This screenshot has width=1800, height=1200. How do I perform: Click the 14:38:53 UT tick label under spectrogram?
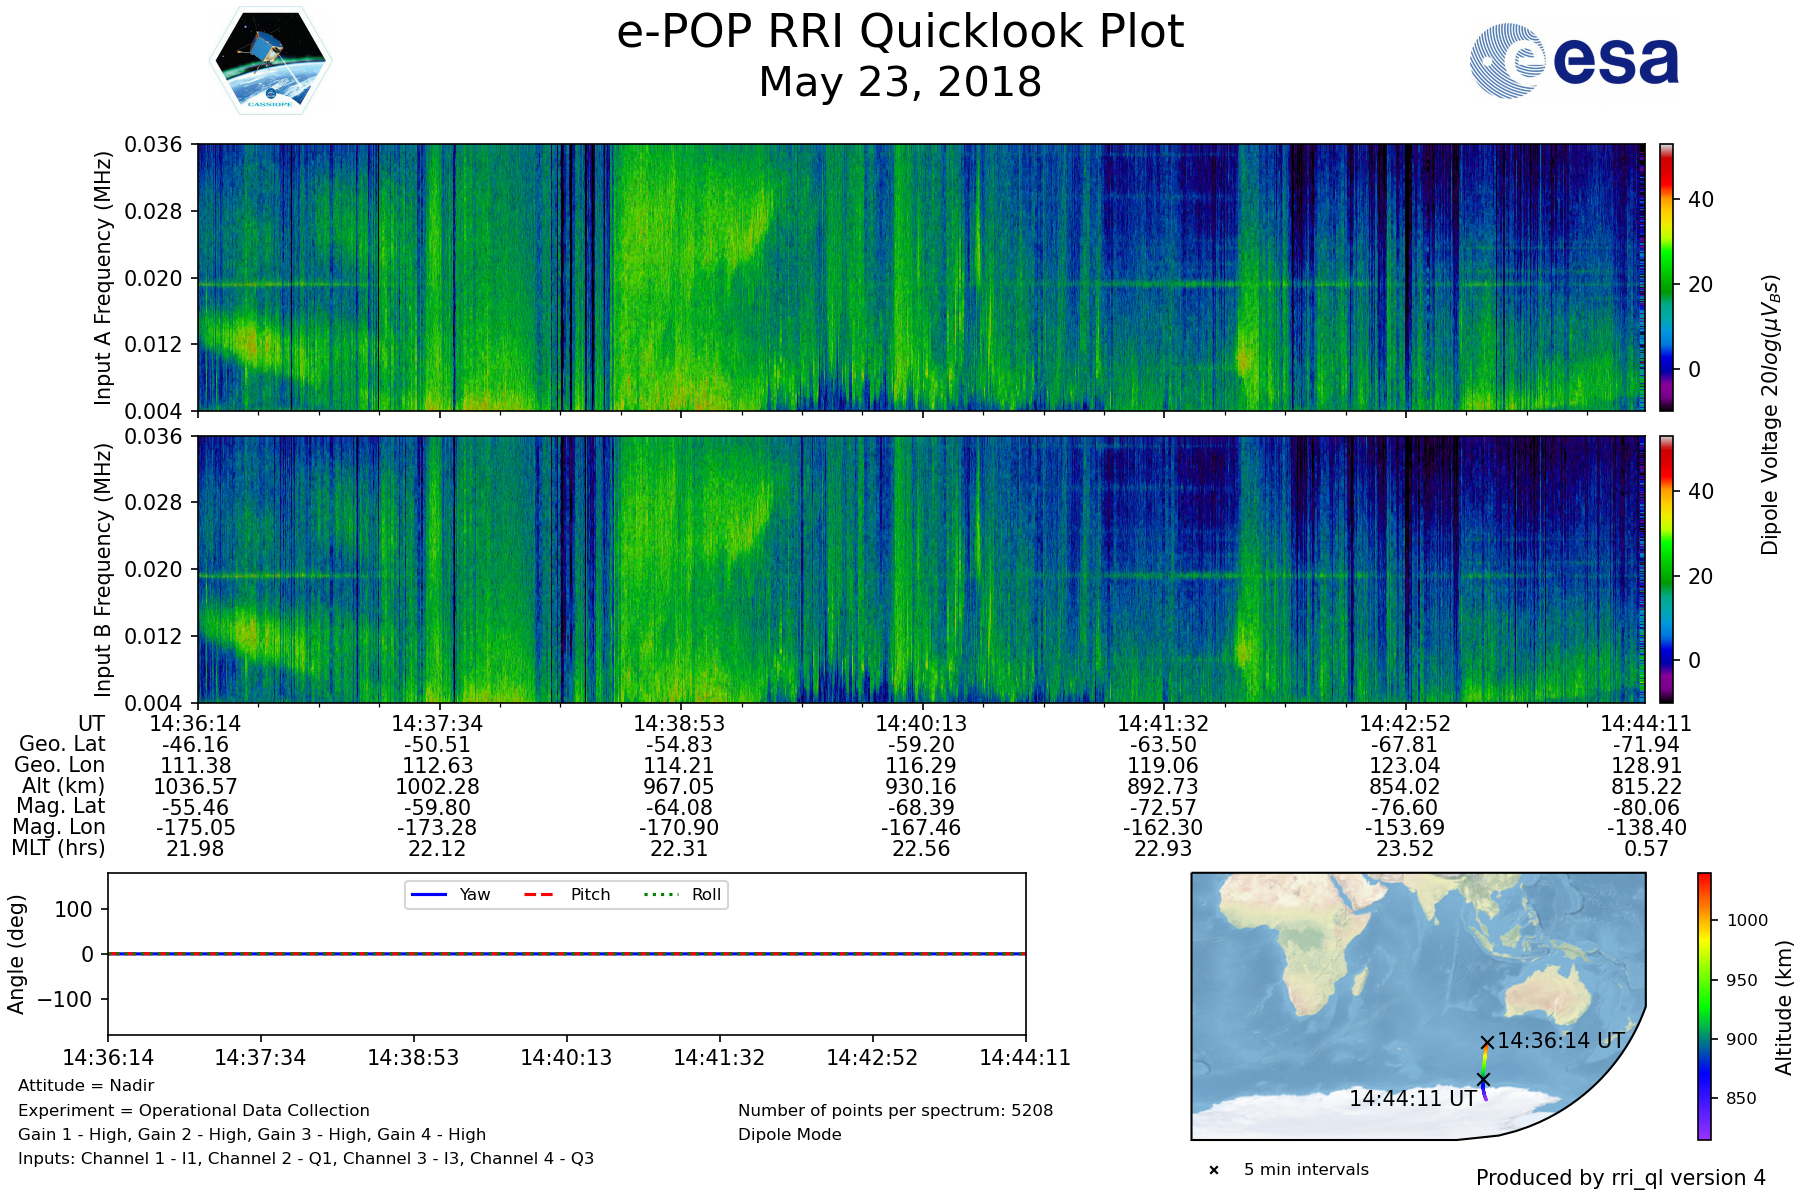679,723
